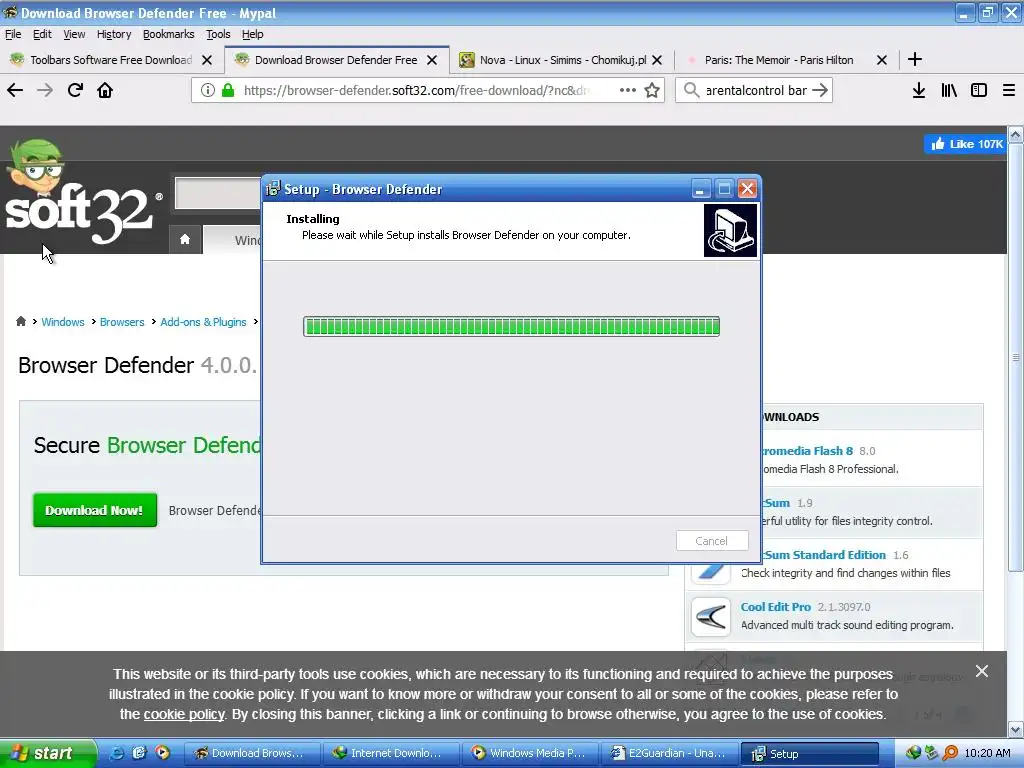Screen dimensions: 1024x768
Task: Go back with the browser back arrow
Action: pyautogui.click(x=15, y=90)
